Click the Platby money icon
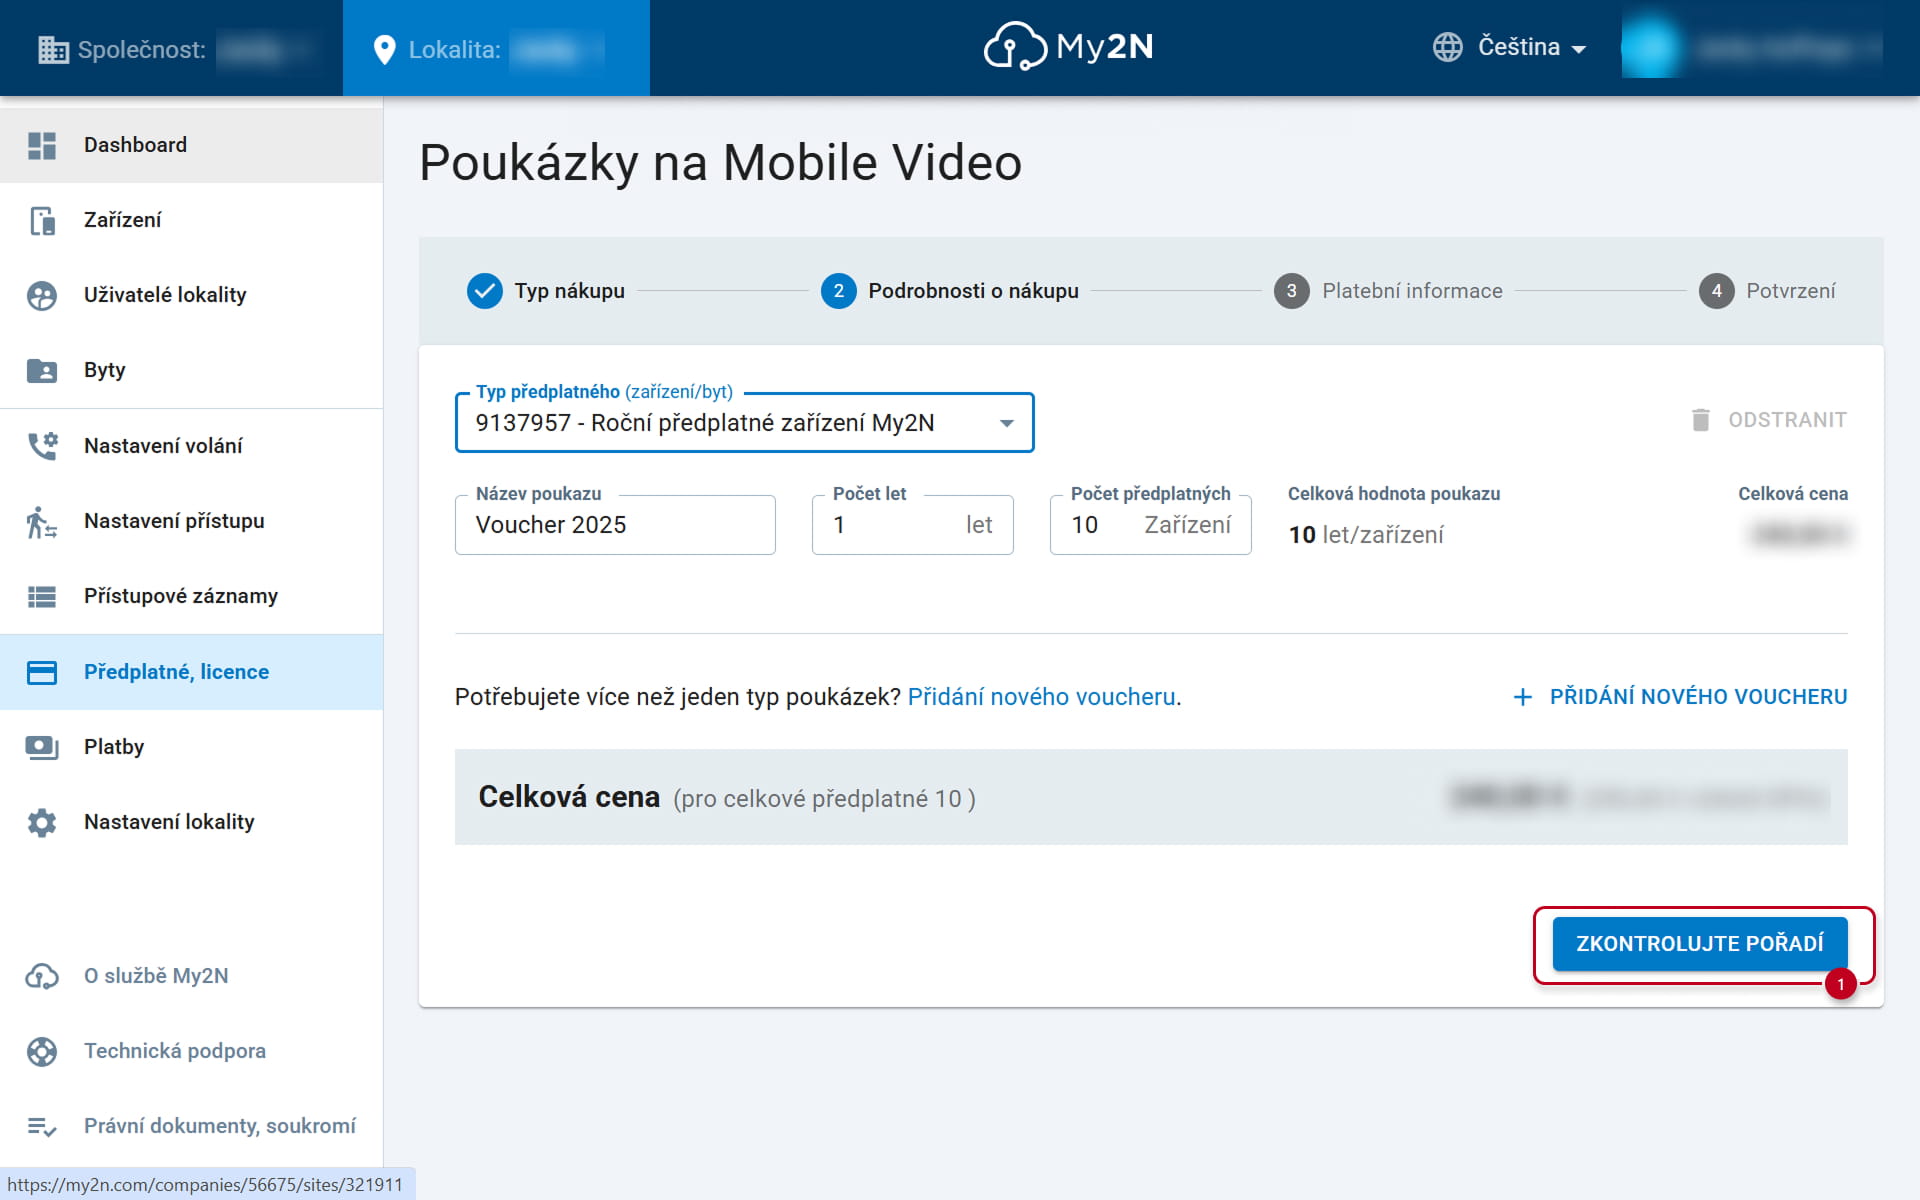The width and height of the screenshot is (1920, 1200). [42, 747]
